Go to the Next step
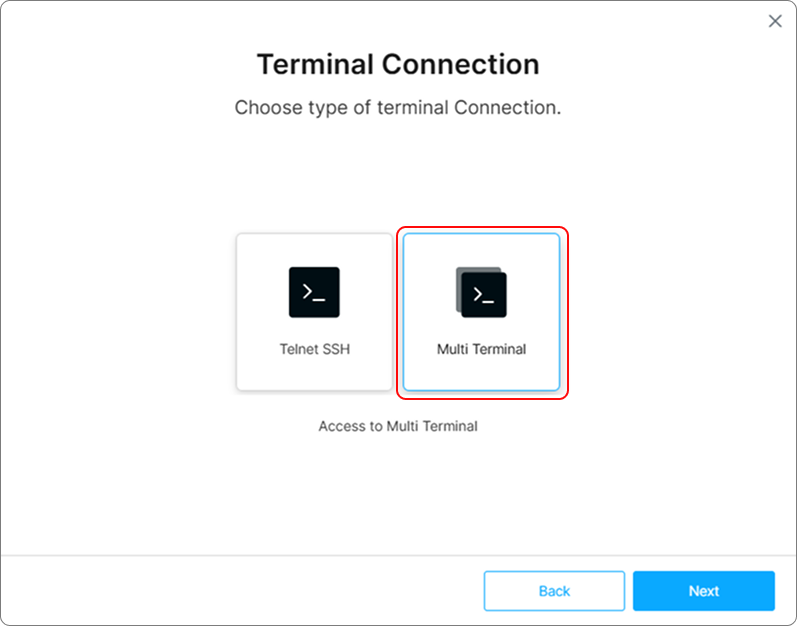Screen dimensions: 797x626 703,591
